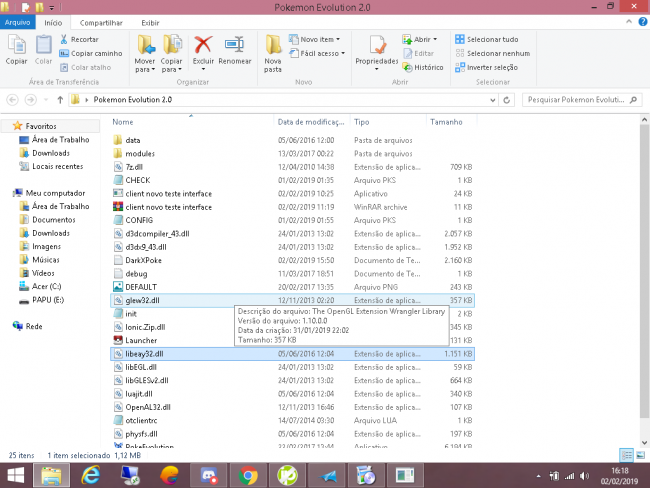Click Copiar caminho button
The image size is (650, 488).
click(x=91, y=53)
